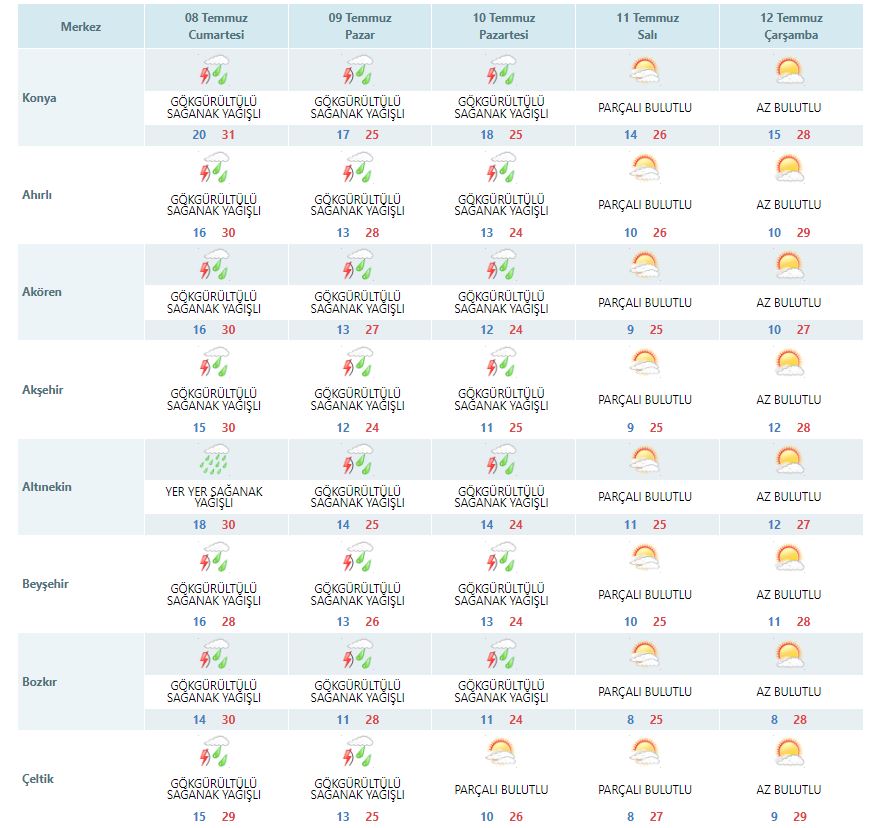Image resolution: width=882 pixels, height=828 pixels.
Task: Open the Konya city row label
Action: [39, 98]
